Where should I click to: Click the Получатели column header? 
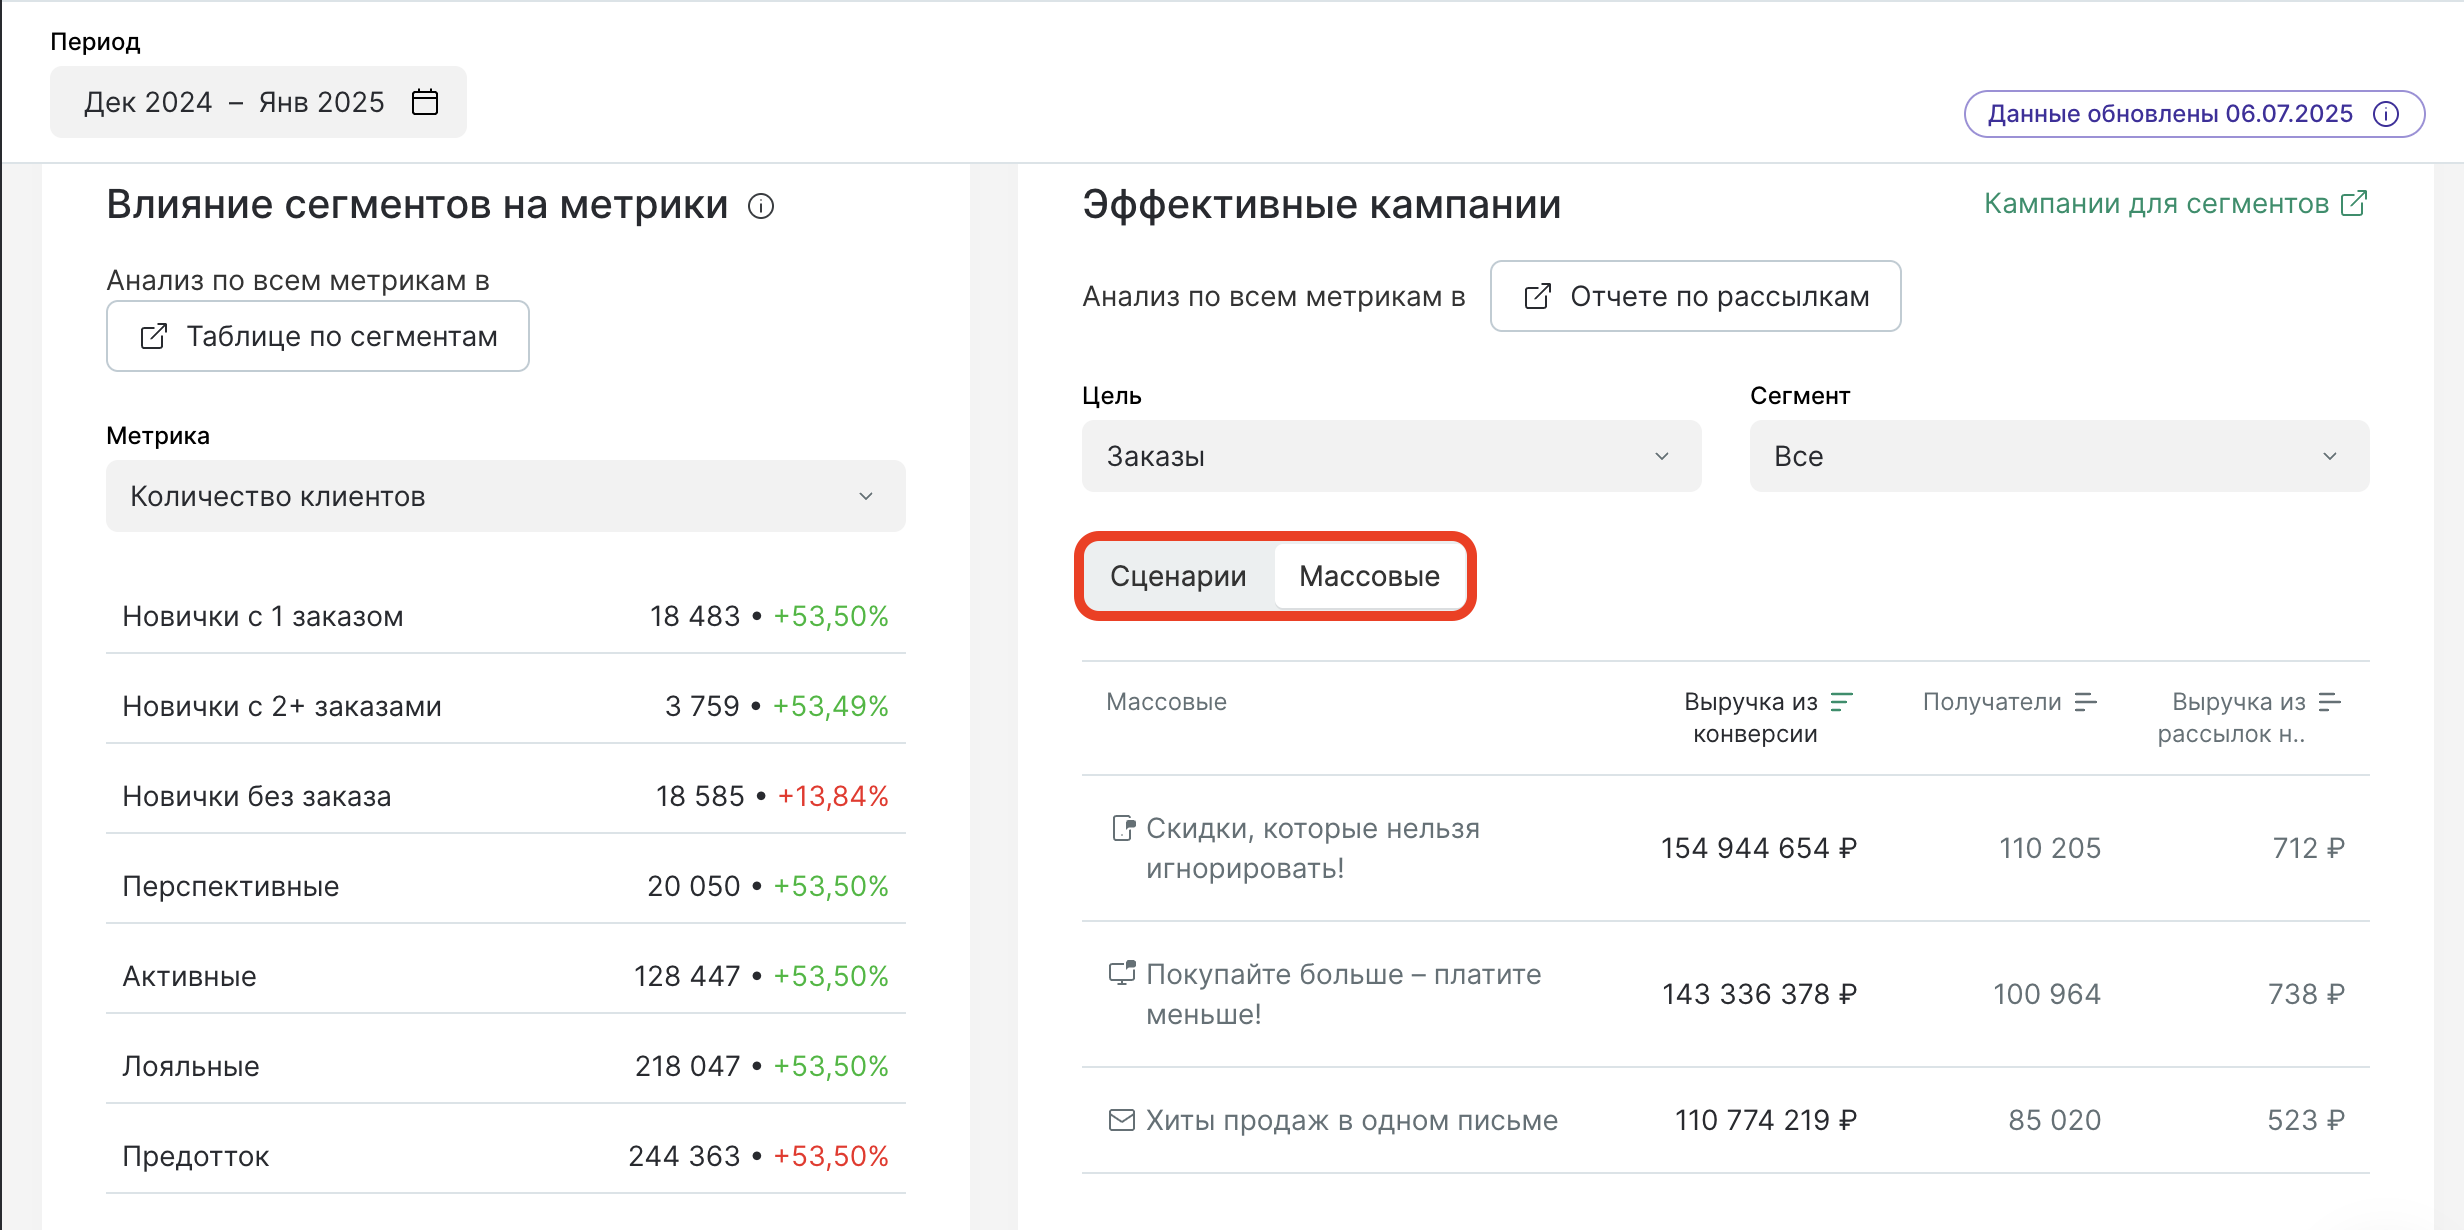[1992, 702]
